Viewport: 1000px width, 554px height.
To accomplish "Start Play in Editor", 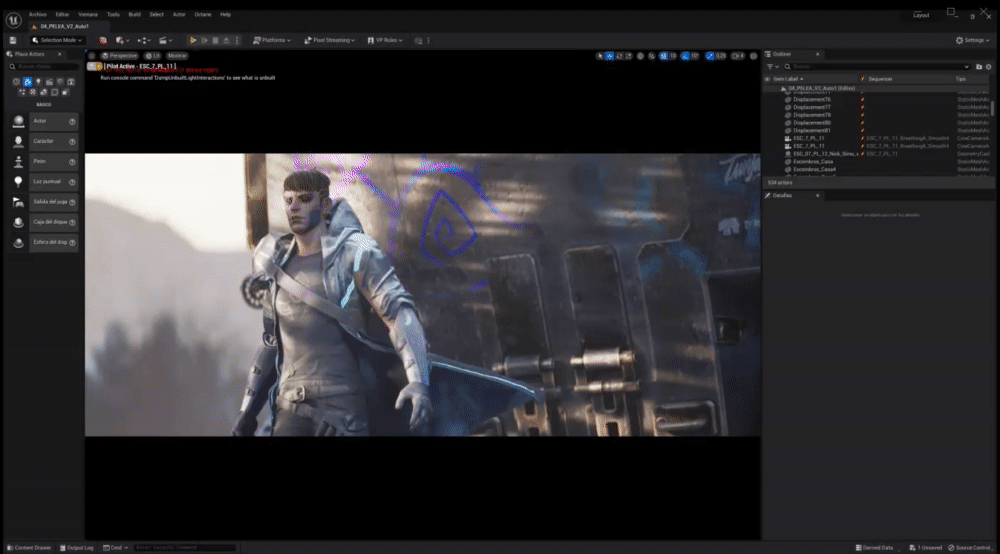I will (x=193, y=40).
